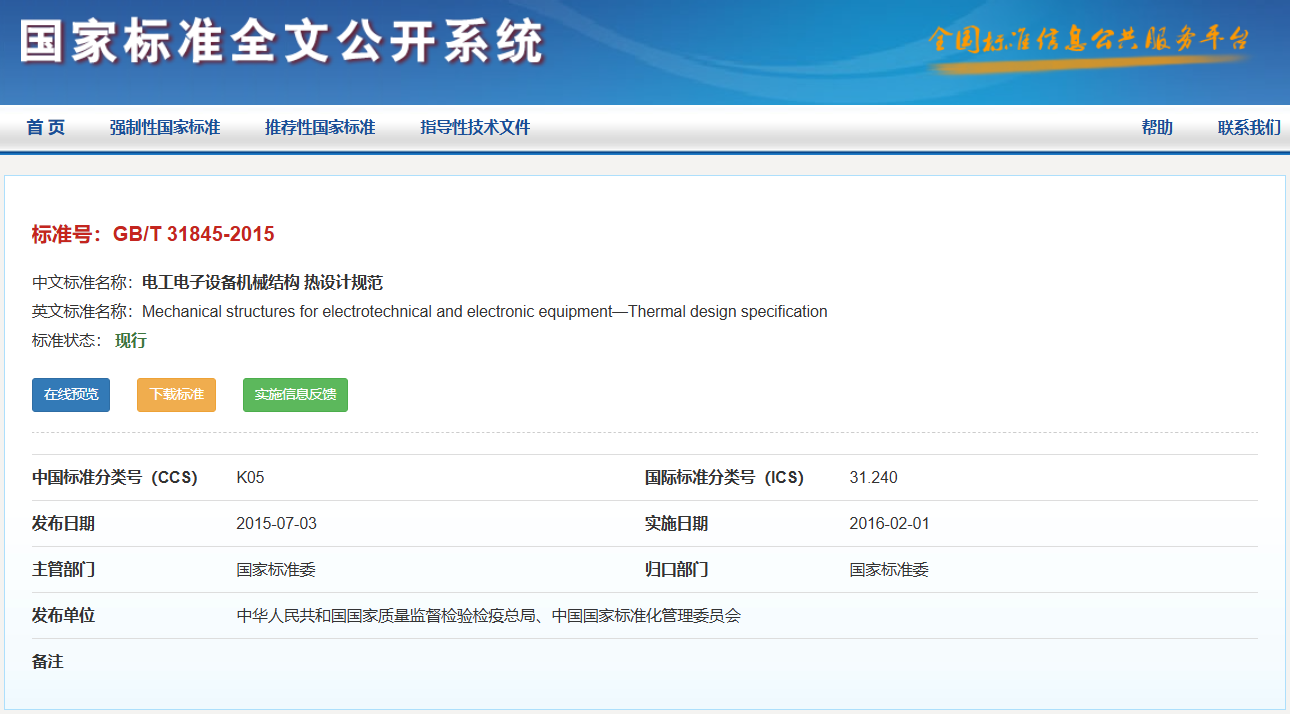This screenshot has width=1290, height=714.
Task: Click the 全国标准信息公共服务平台 logo
Action: [1089, 41]
